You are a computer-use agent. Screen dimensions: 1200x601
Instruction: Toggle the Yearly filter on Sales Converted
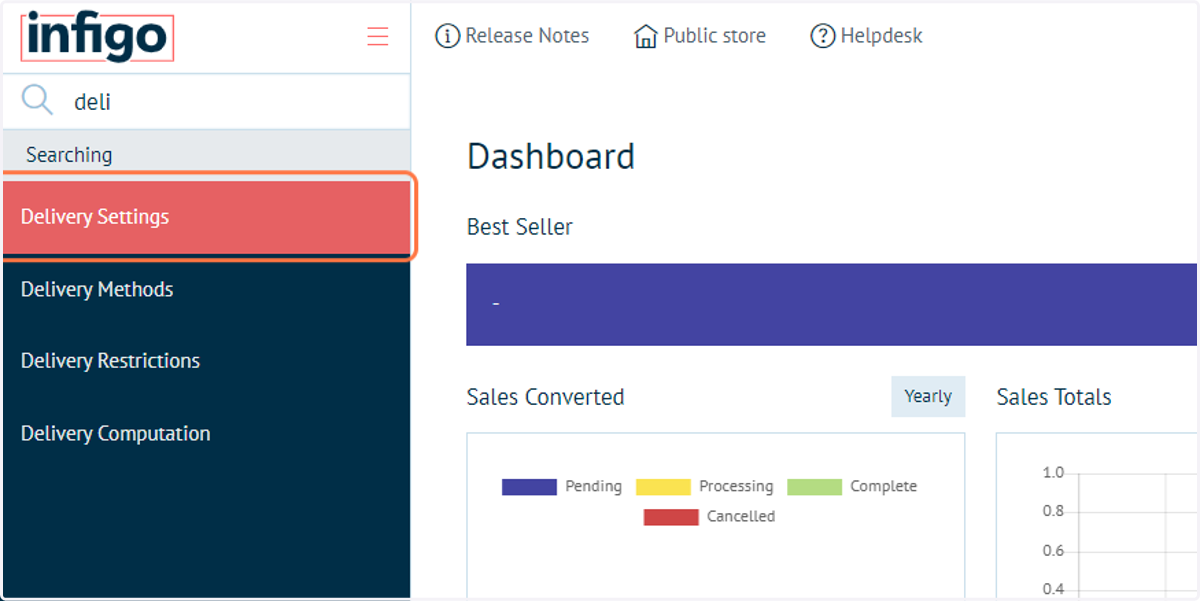(928, 396)
